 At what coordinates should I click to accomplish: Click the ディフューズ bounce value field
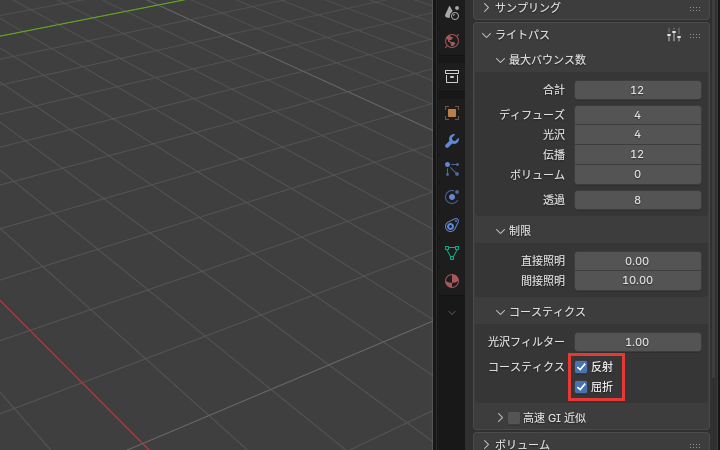(638, 115)
